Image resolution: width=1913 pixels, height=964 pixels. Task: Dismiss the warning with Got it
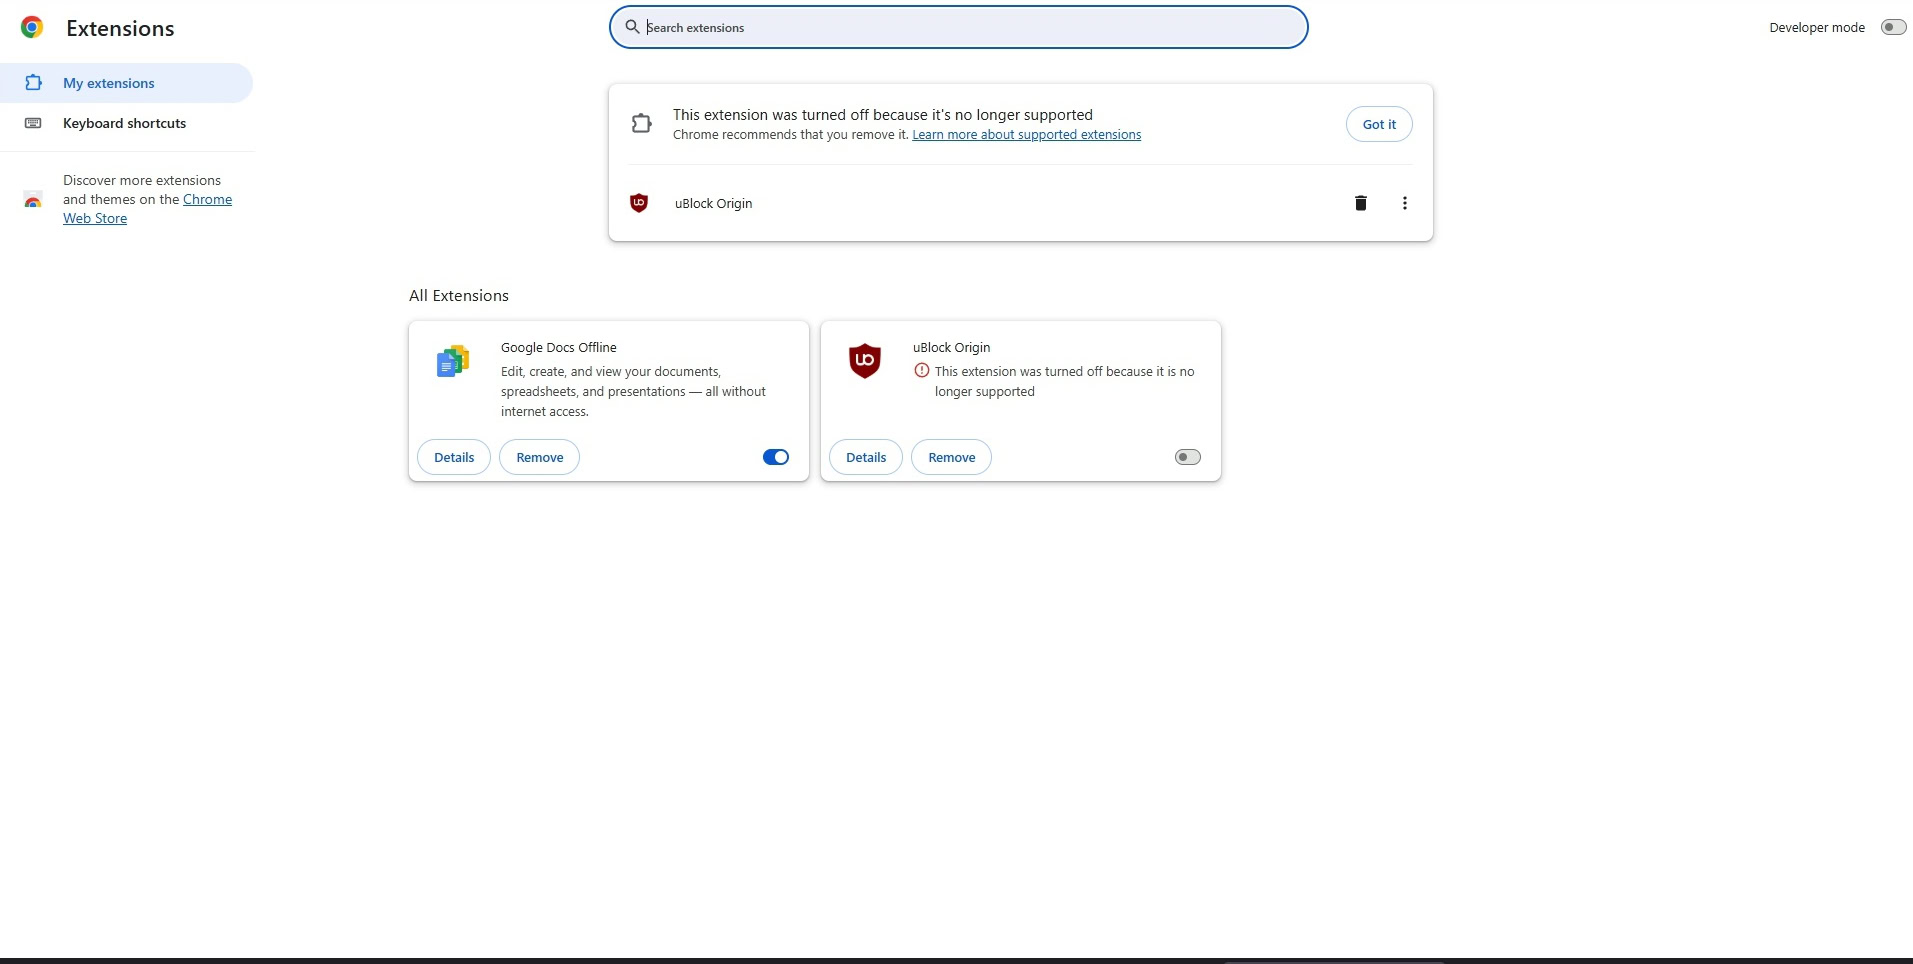click(1379, 124)
